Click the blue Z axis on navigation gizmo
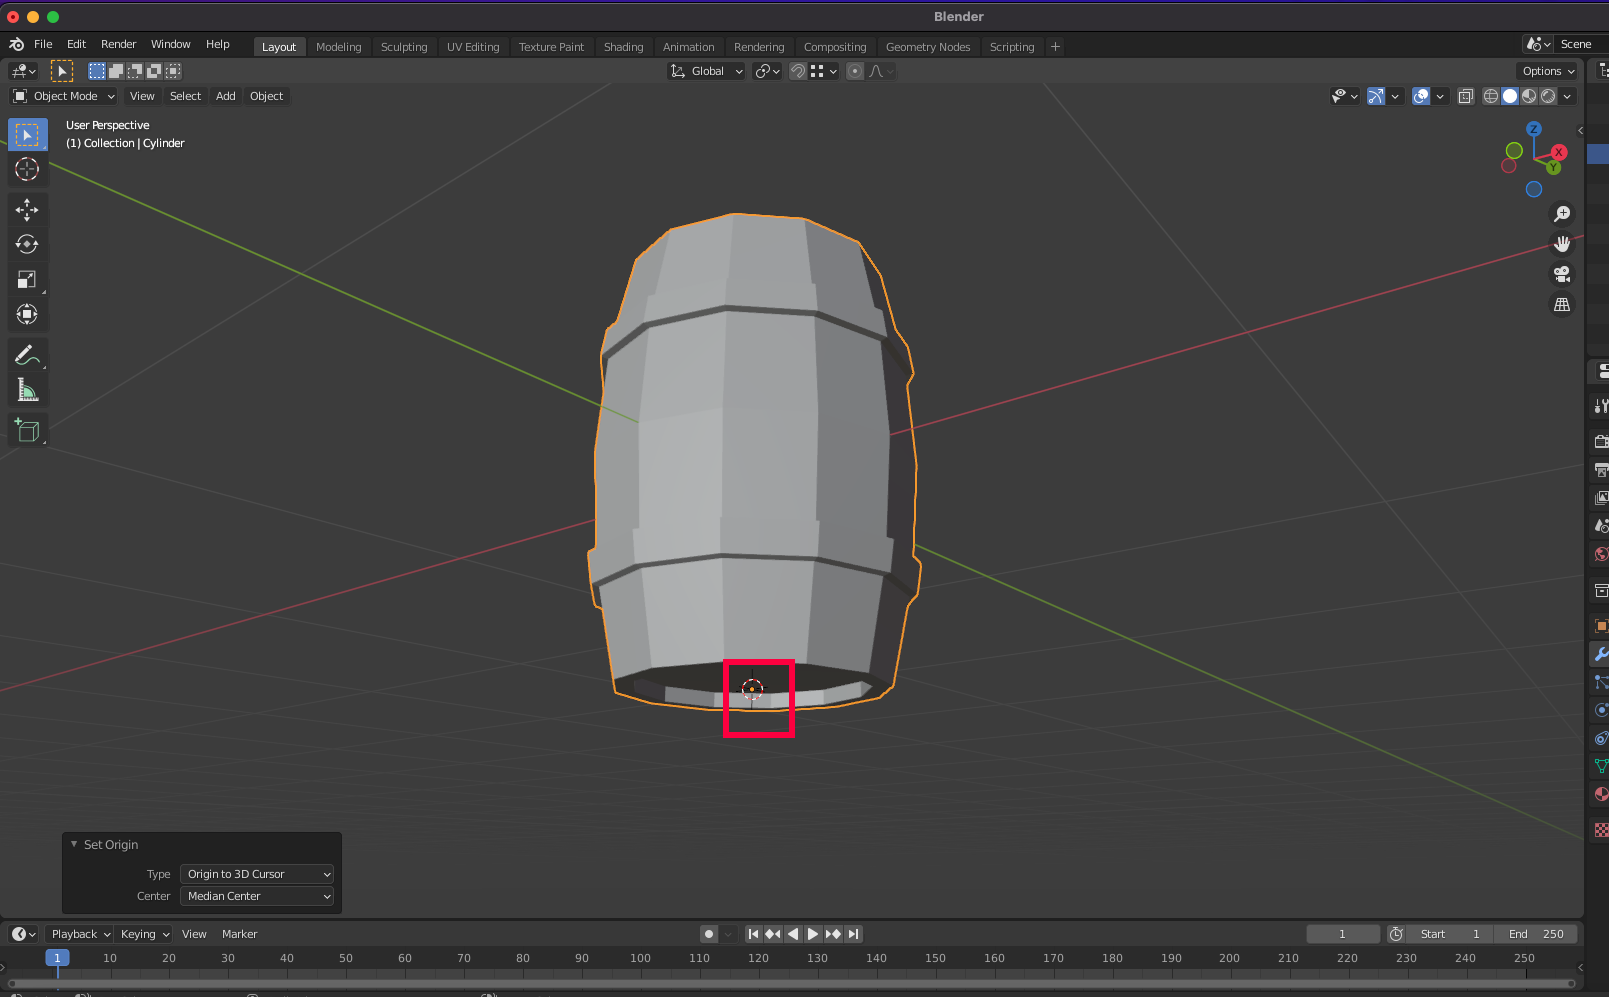 point(1534,129)
